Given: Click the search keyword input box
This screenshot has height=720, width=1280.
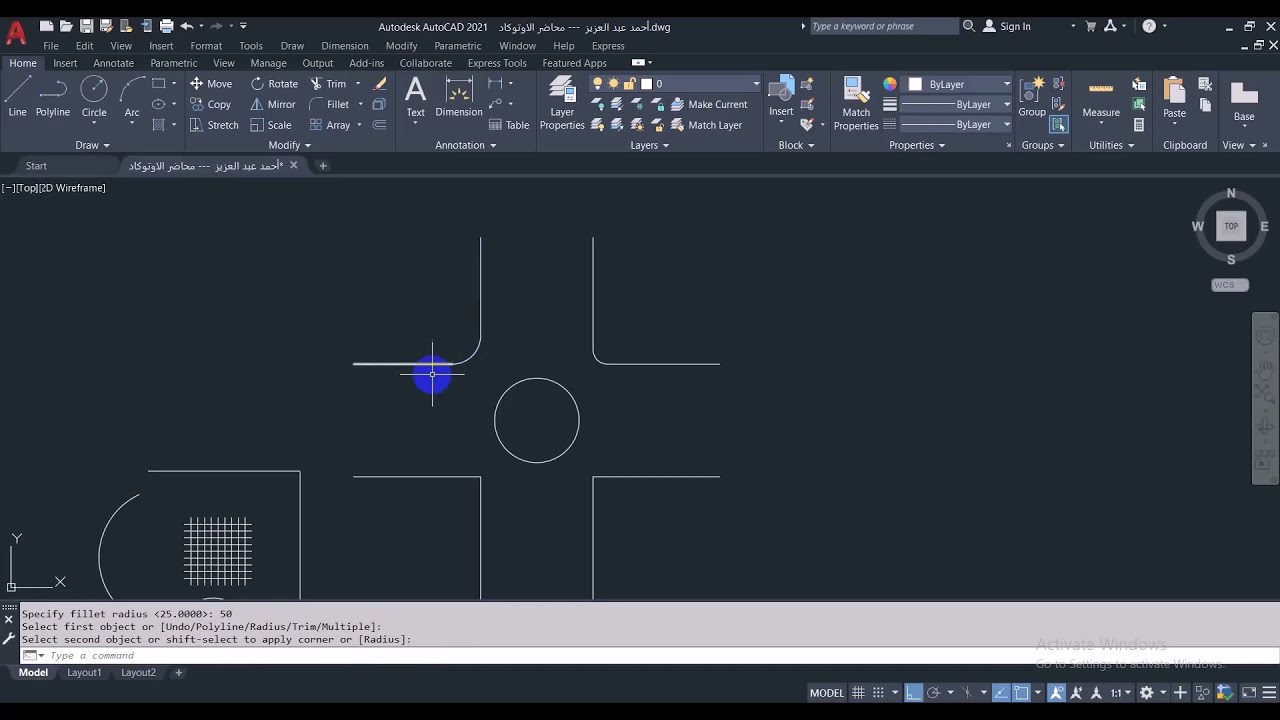Looking at the screenshot, I should 883,26.
